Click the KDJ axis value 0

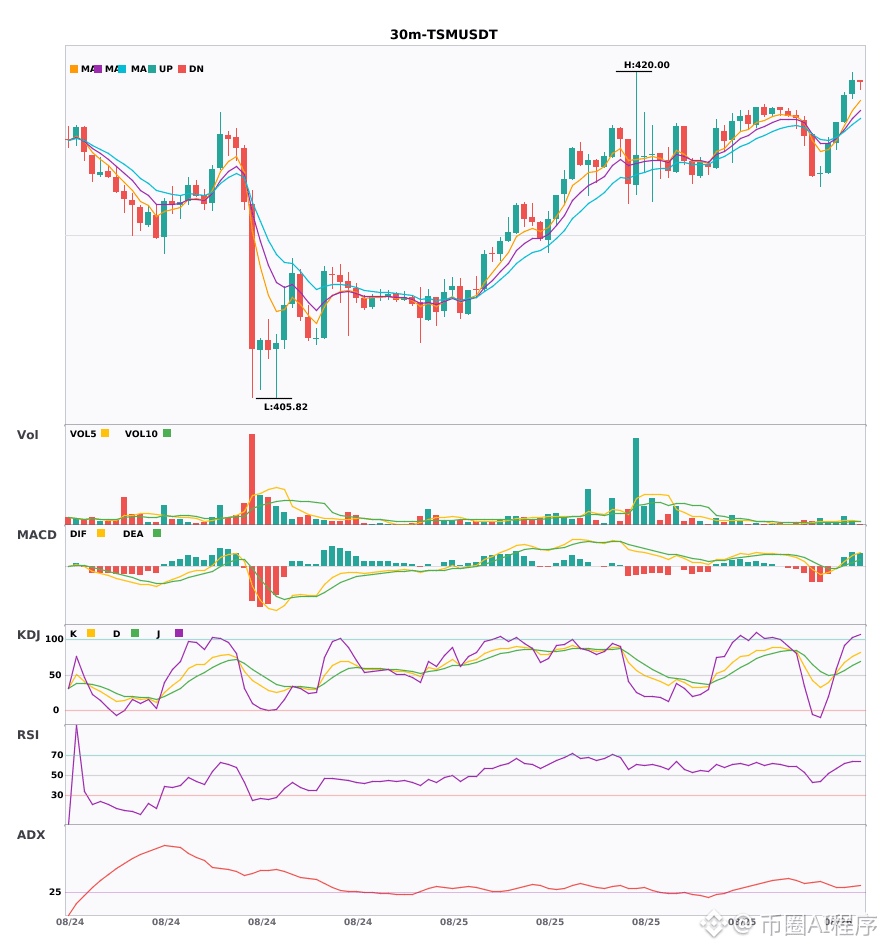pyautogui.click(x=56, y=710)
